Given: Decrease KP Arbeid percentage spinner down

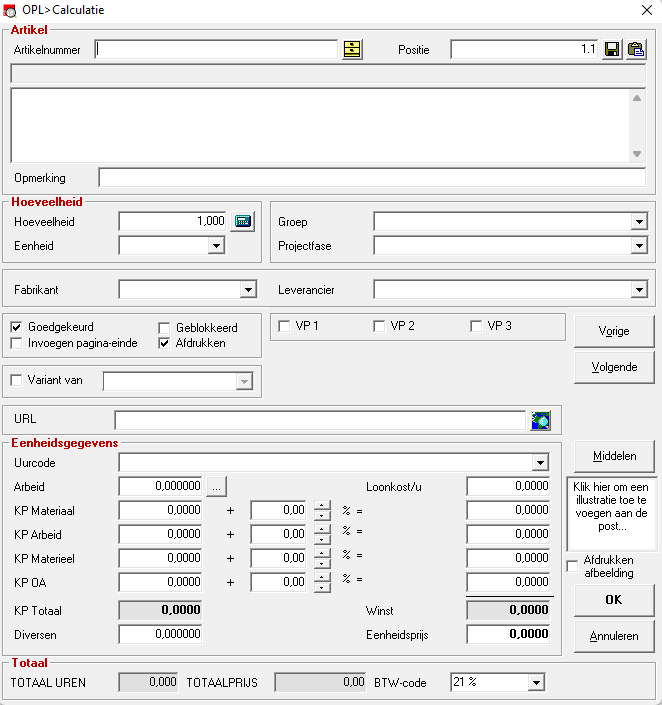Looking at the screenshot, I should [322, 540].
